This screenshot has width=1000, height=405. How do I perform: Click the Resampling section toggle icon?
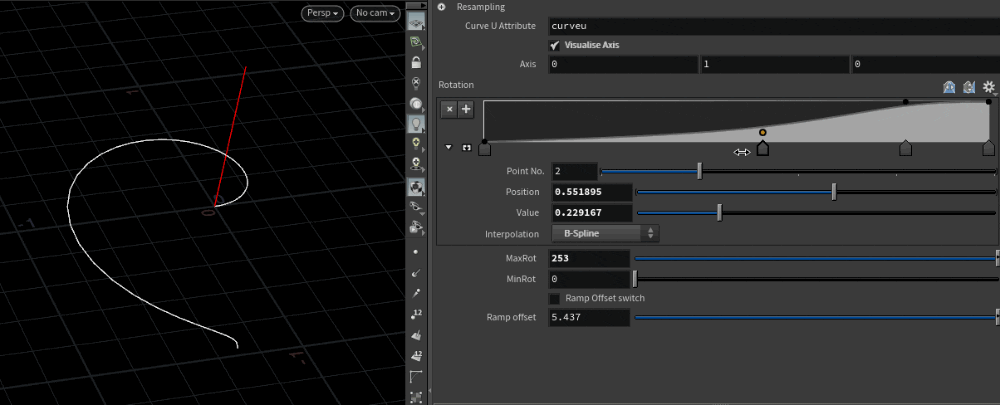[x=442, y=7]
